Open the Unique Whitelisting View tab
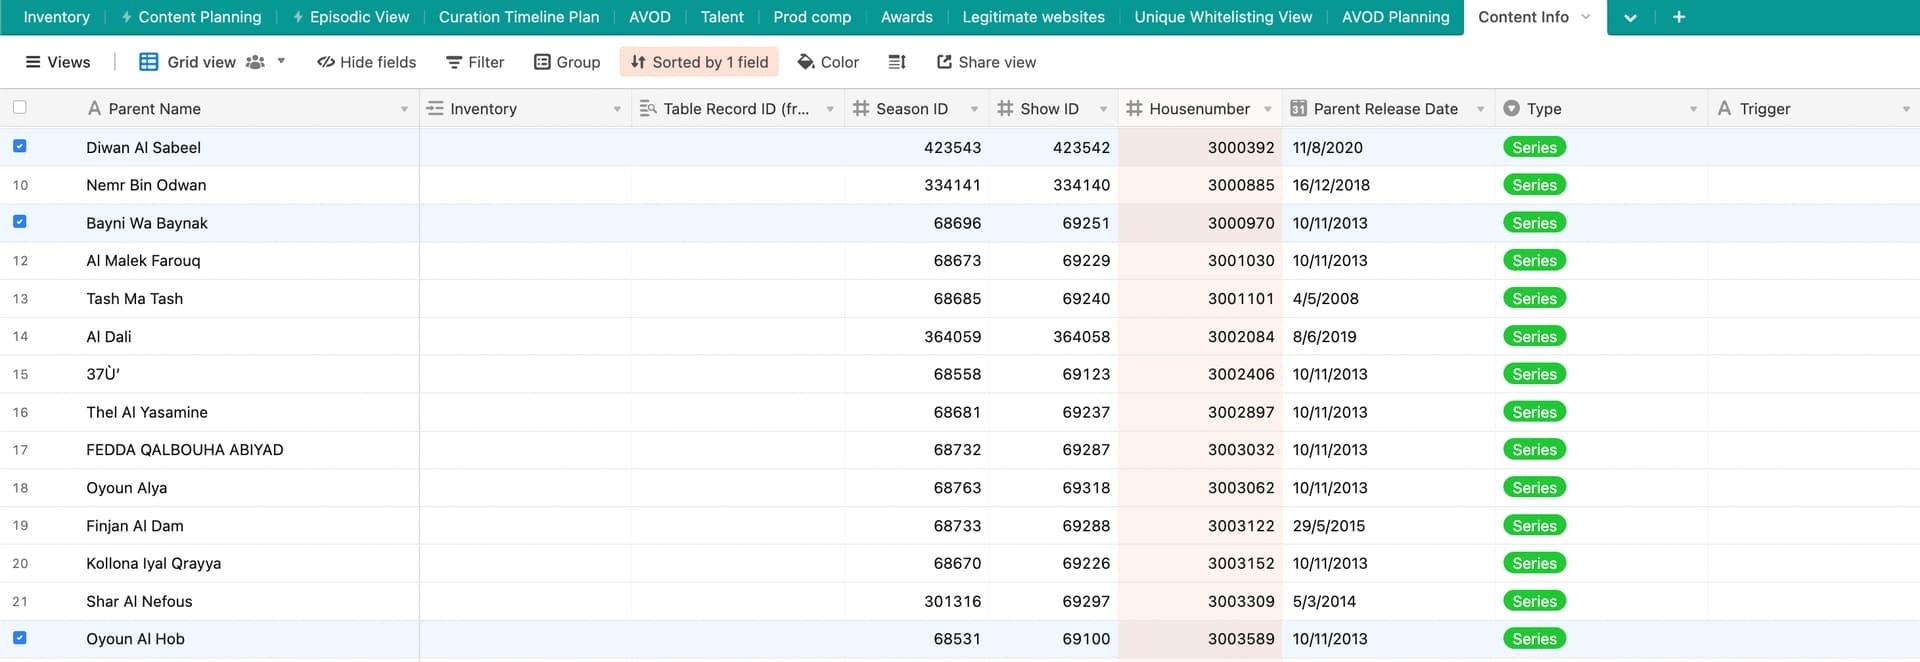This screenshot has height=662, width=1920. (x=1223, y=17)
